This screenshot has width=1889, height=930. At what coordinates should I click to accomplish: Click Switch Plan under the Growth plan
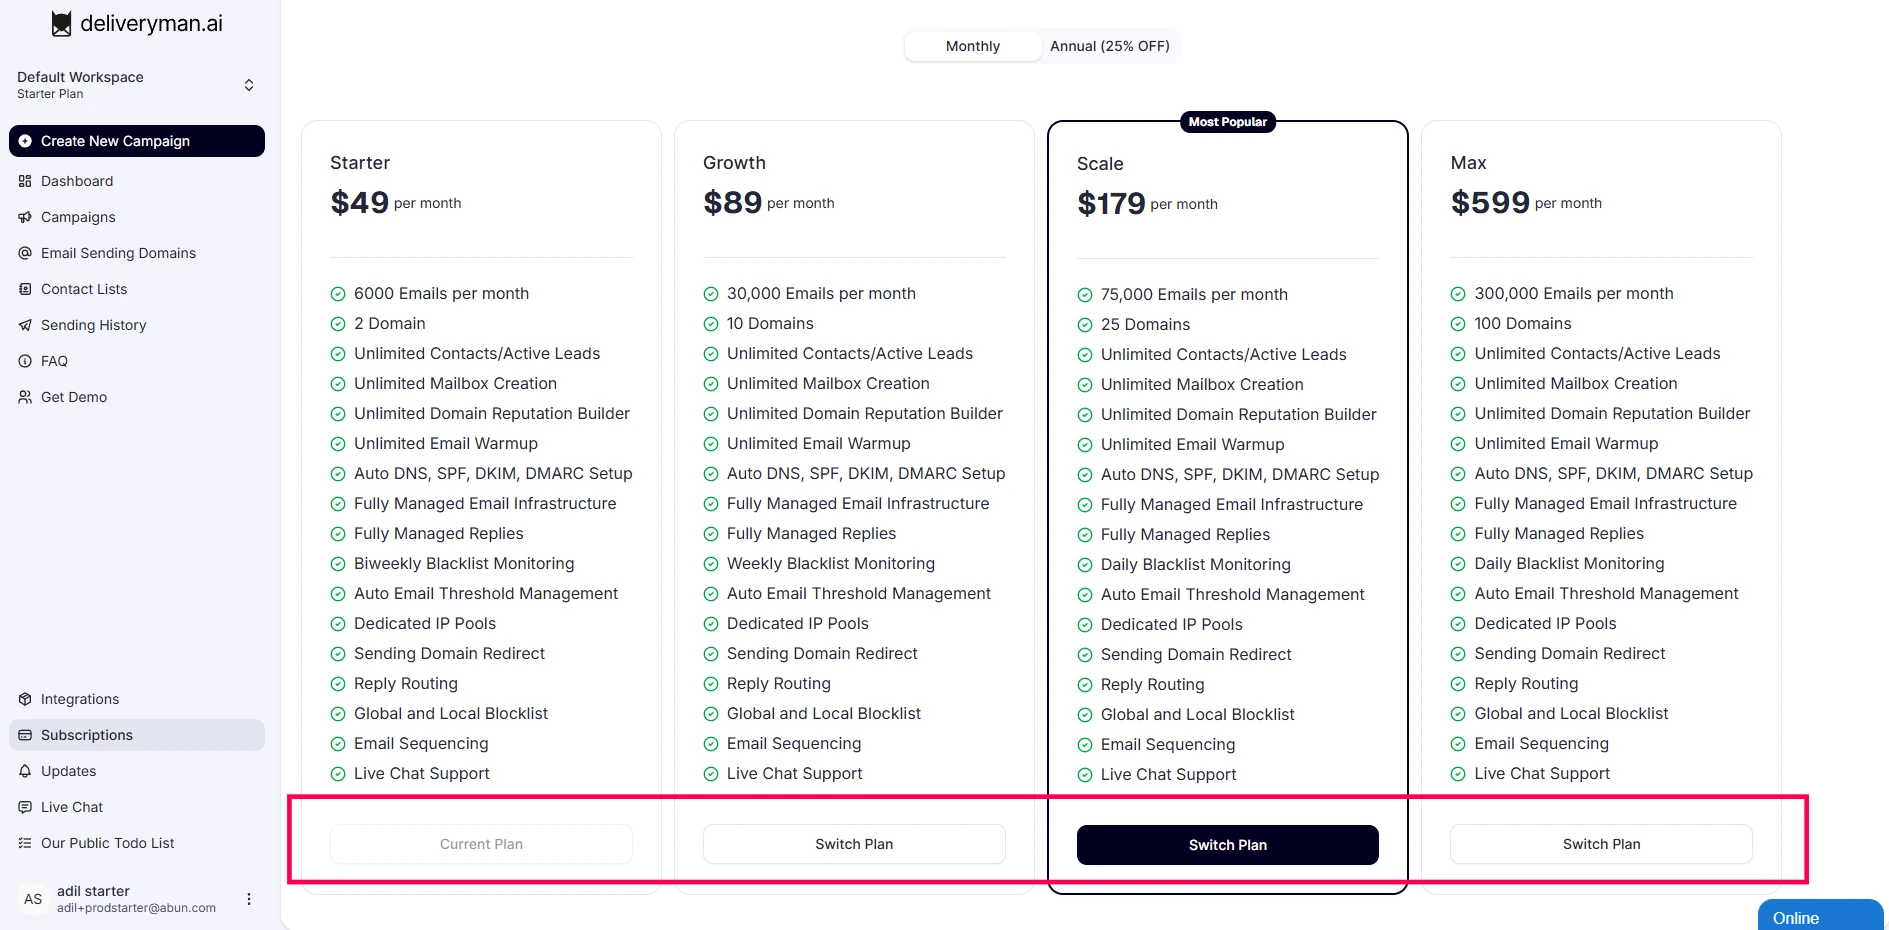click(854, 844)
